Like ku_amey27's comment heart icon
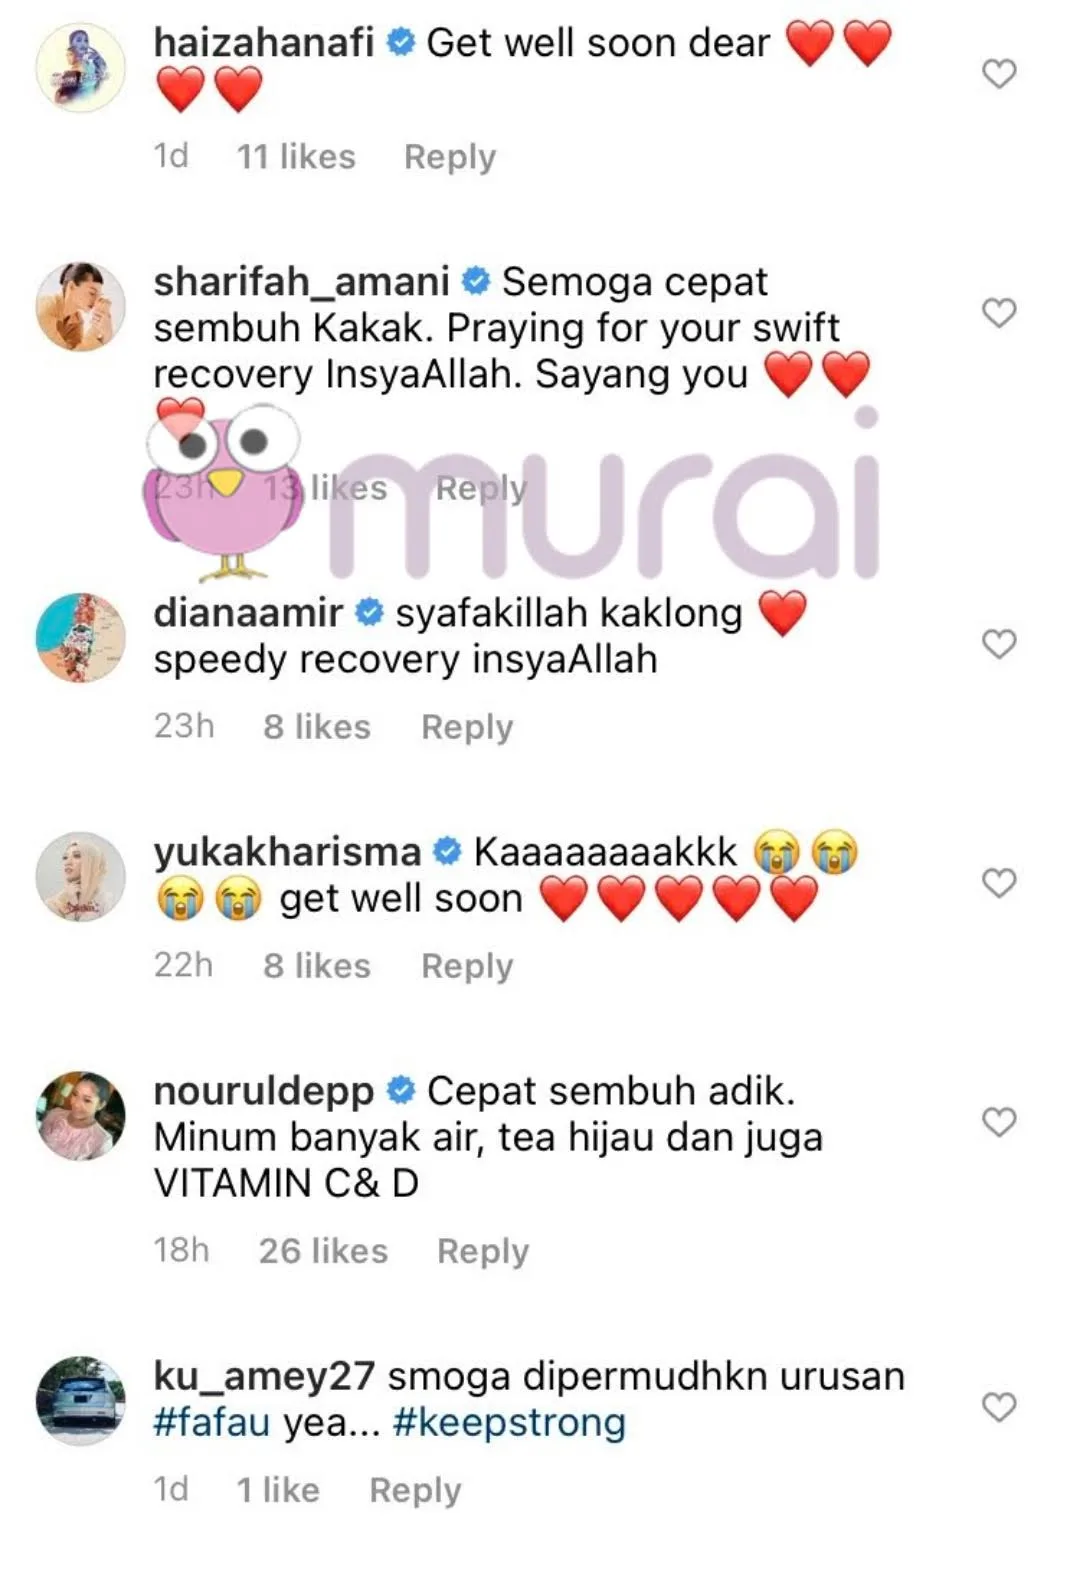The image size is (1080, 1580). click(x=999, y=1406)
